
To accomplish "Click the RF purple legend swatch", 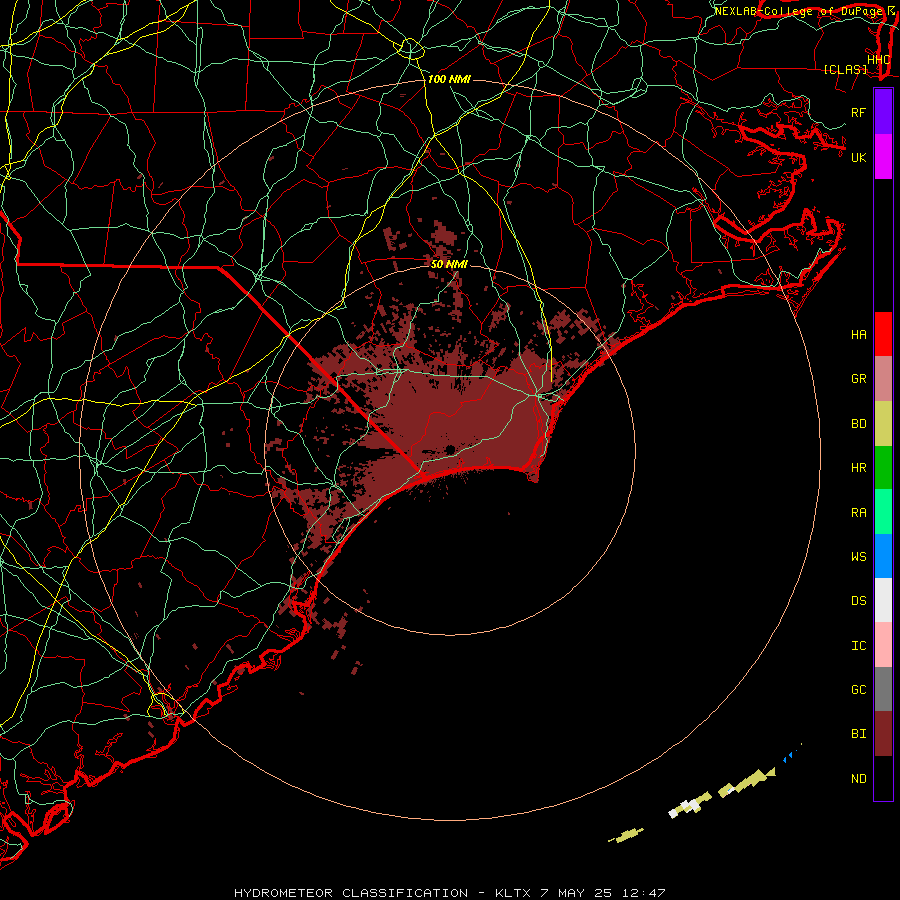I will (883, 112).
